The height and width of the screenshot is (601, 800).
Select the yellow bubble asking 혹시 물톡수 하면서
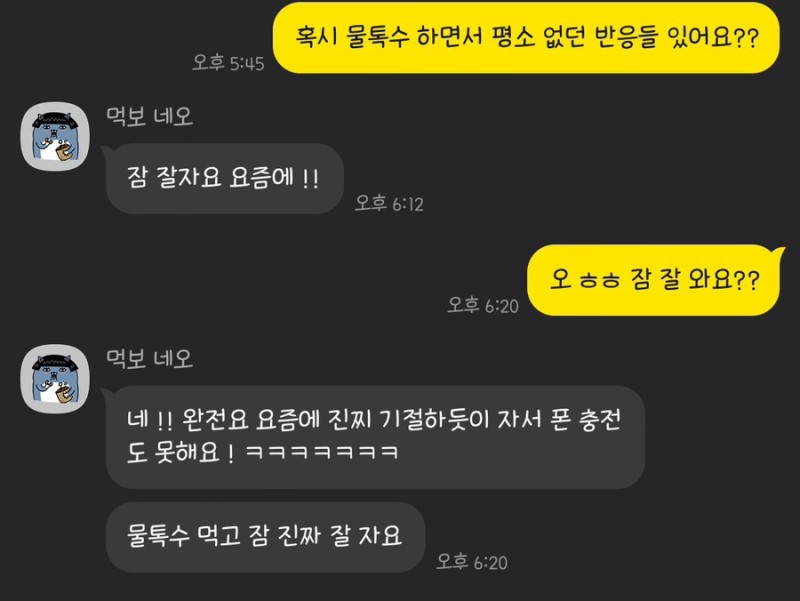pyautogui.click(x=526, y=38)
